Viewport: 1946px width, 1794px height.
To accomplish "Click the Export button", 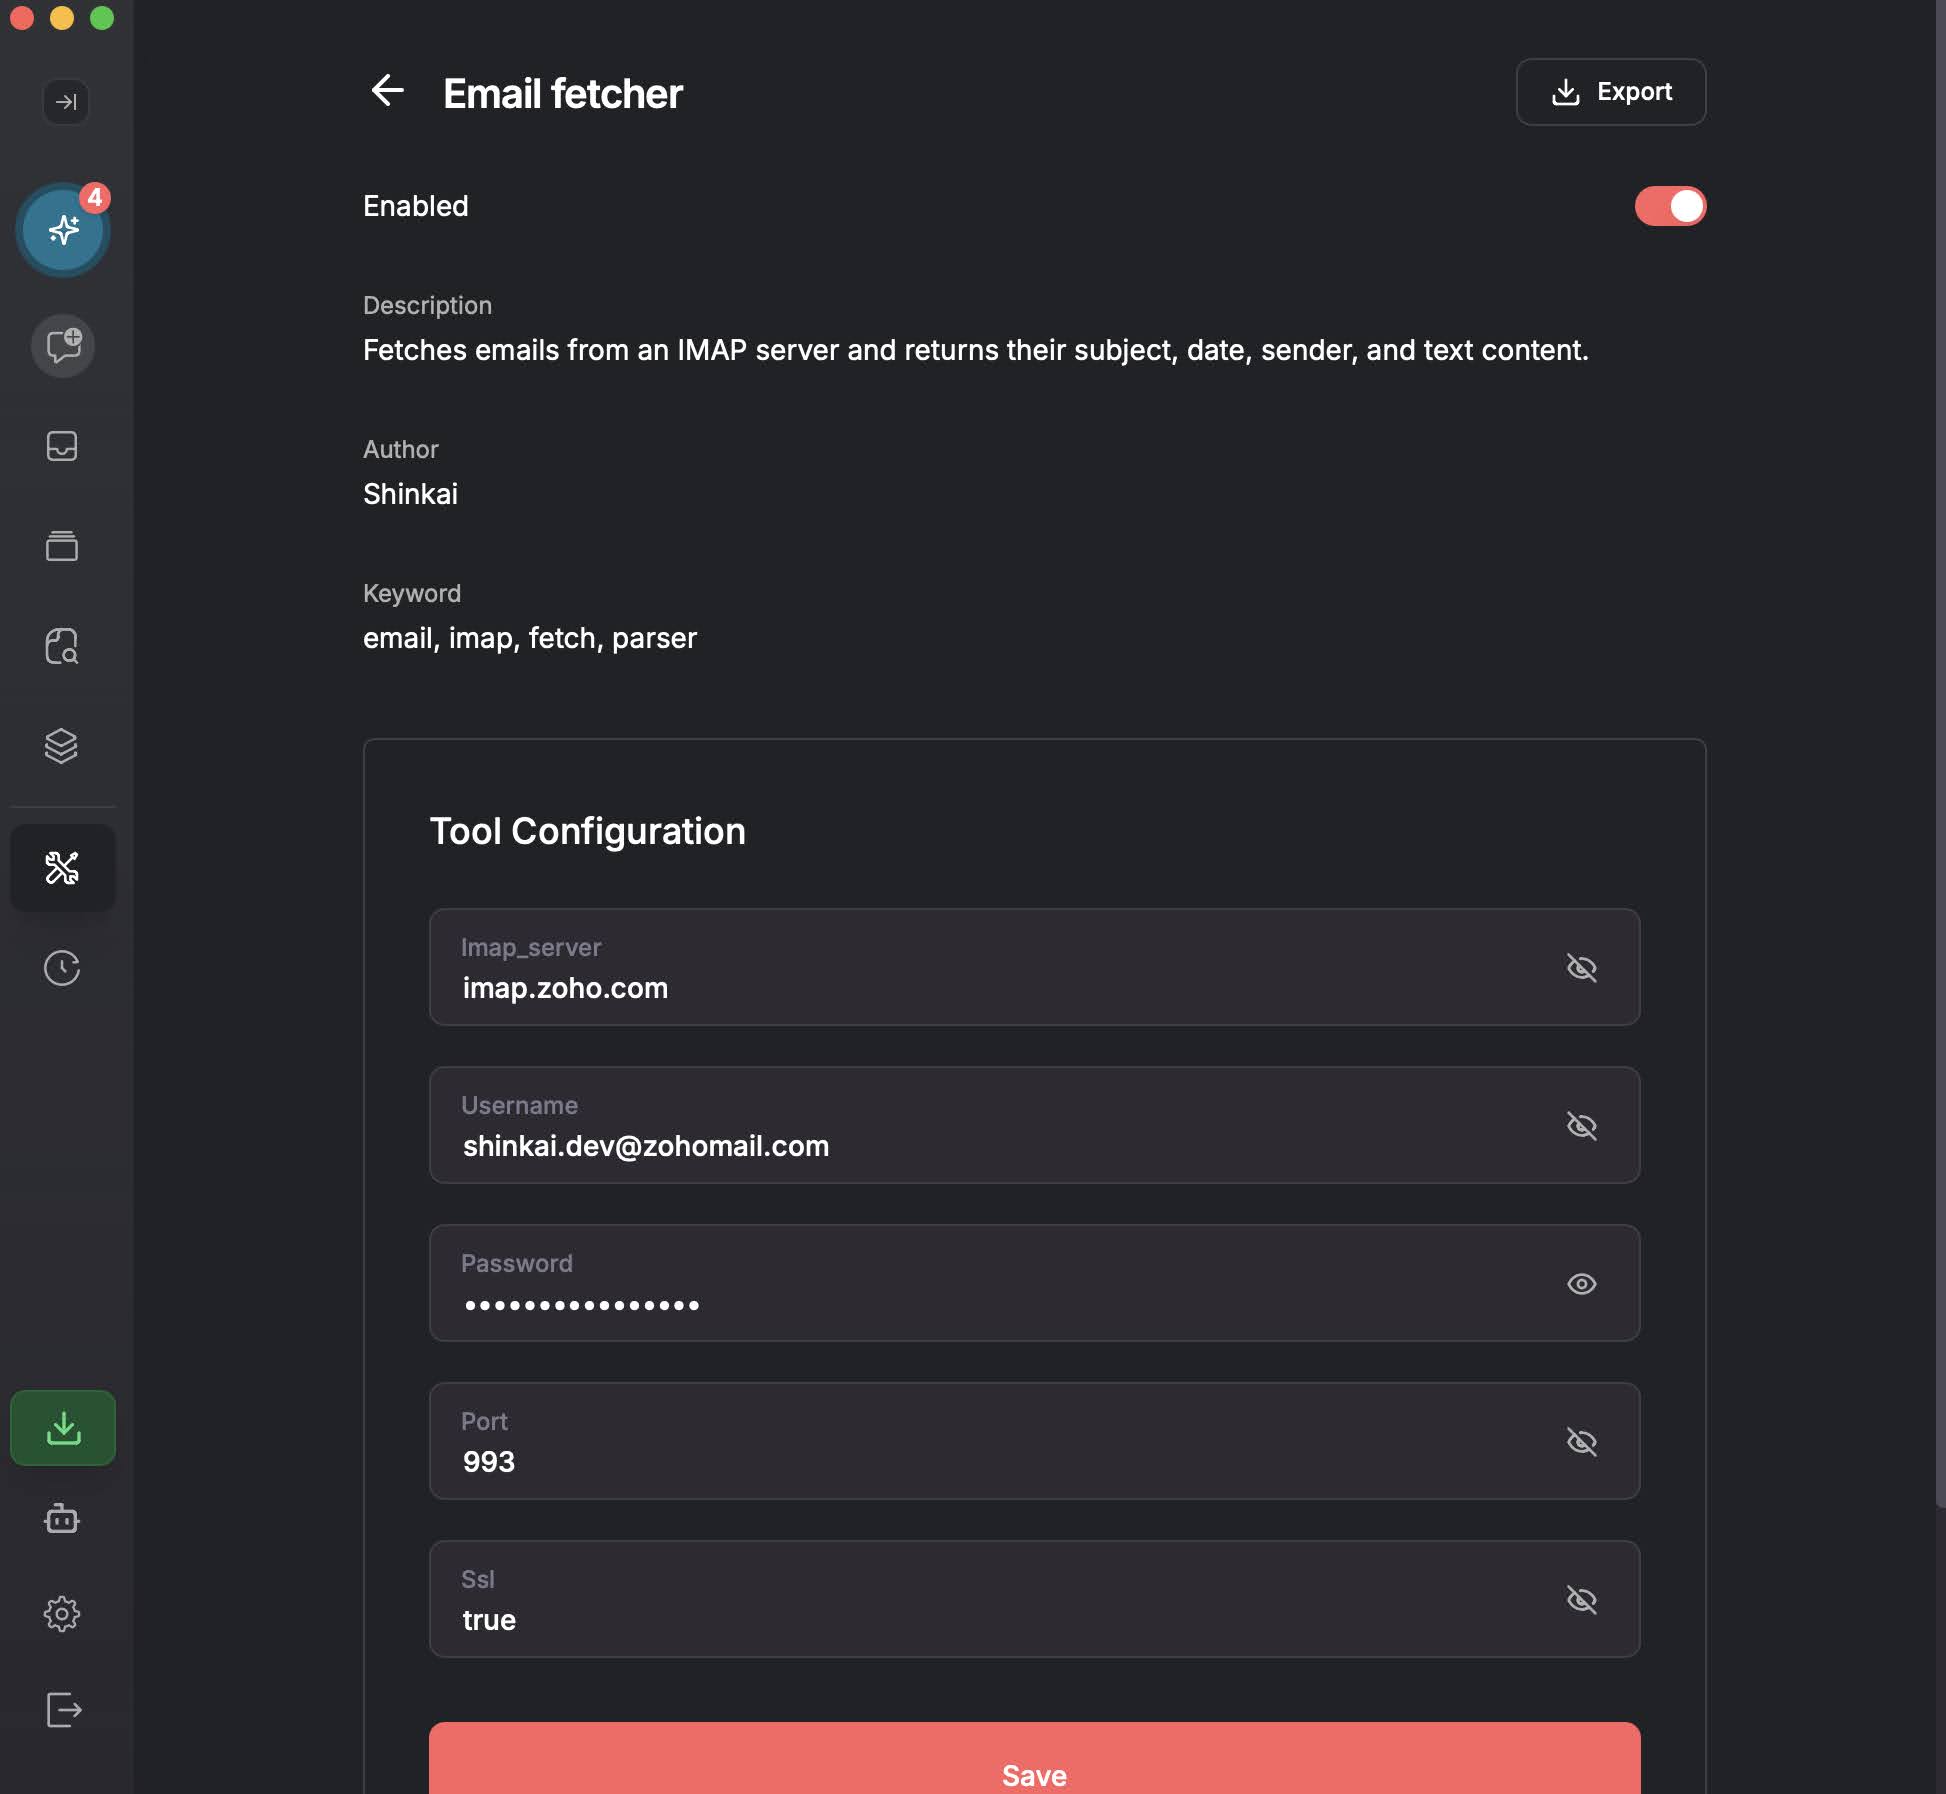I will [x=1610, y=92].
